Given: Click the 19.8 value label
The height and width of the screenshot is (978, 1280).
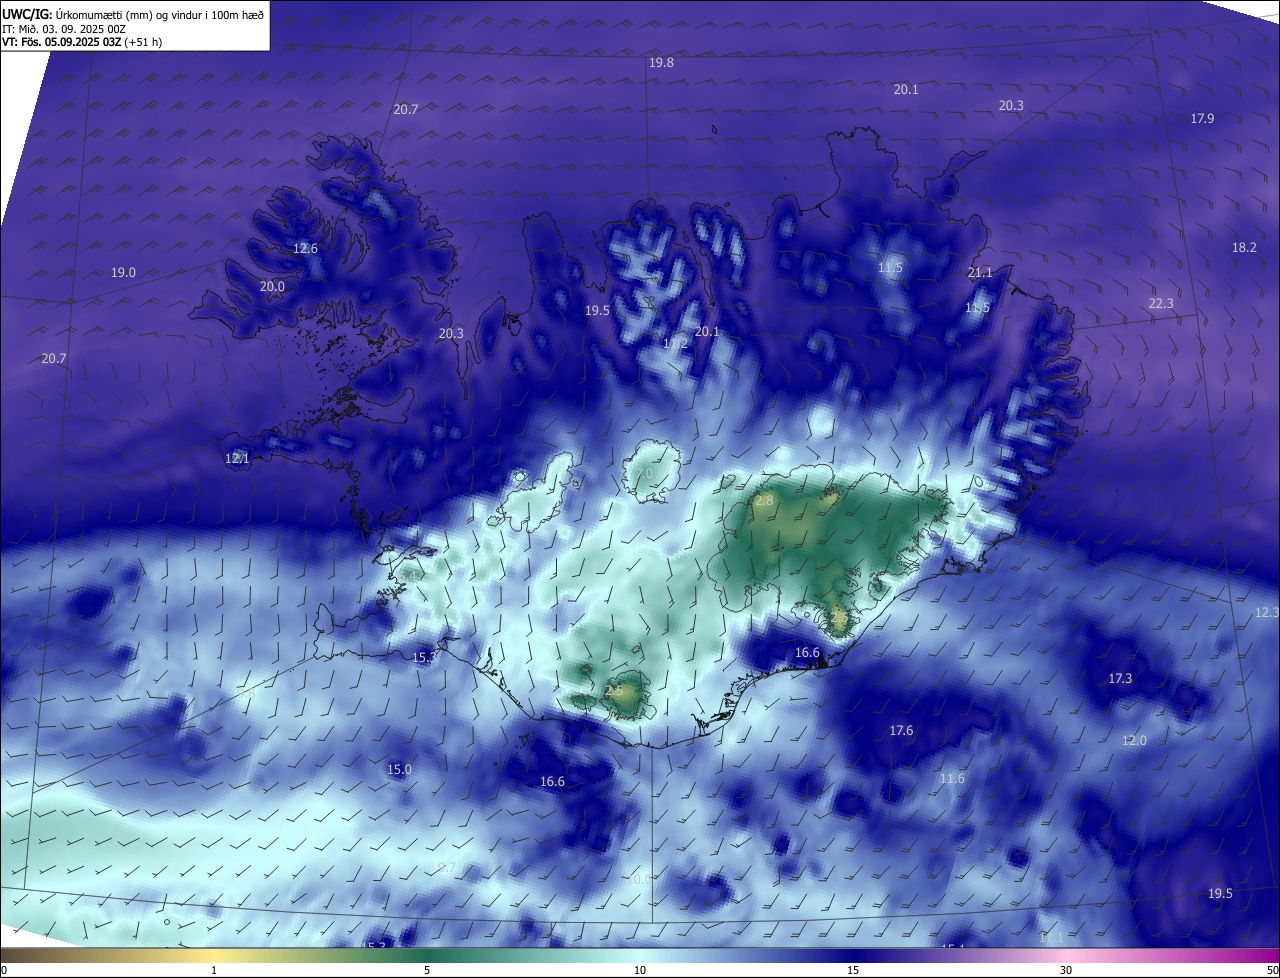Looking at the screenshot, I should [x=661, y=62].
